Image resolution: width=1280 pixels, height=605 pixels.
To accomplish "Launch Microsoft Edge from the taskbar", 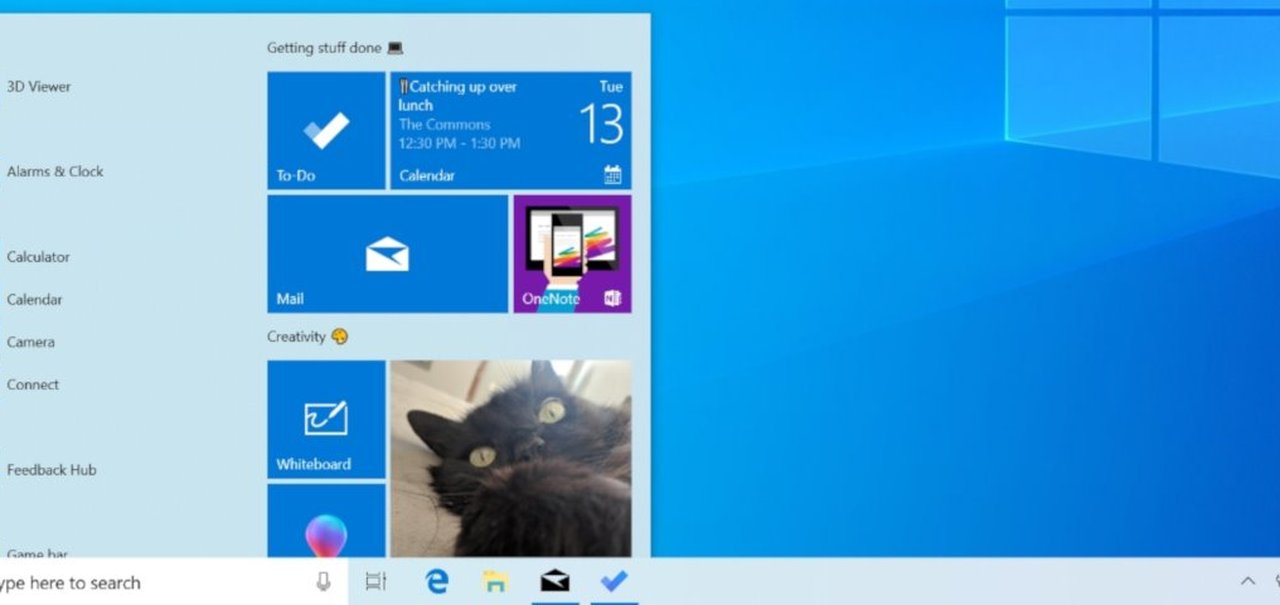I will point(436,581).
